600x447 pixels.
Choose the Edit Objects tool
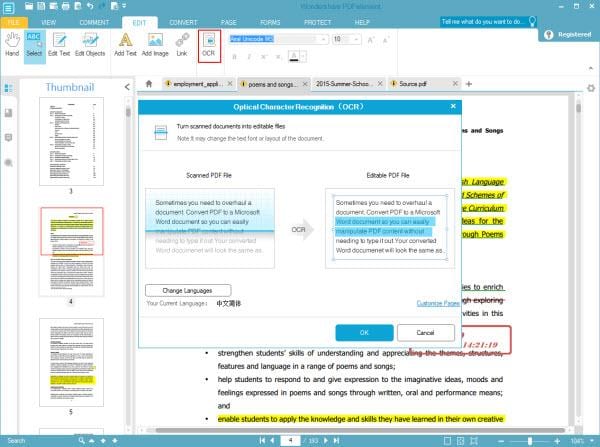(90, 45)
